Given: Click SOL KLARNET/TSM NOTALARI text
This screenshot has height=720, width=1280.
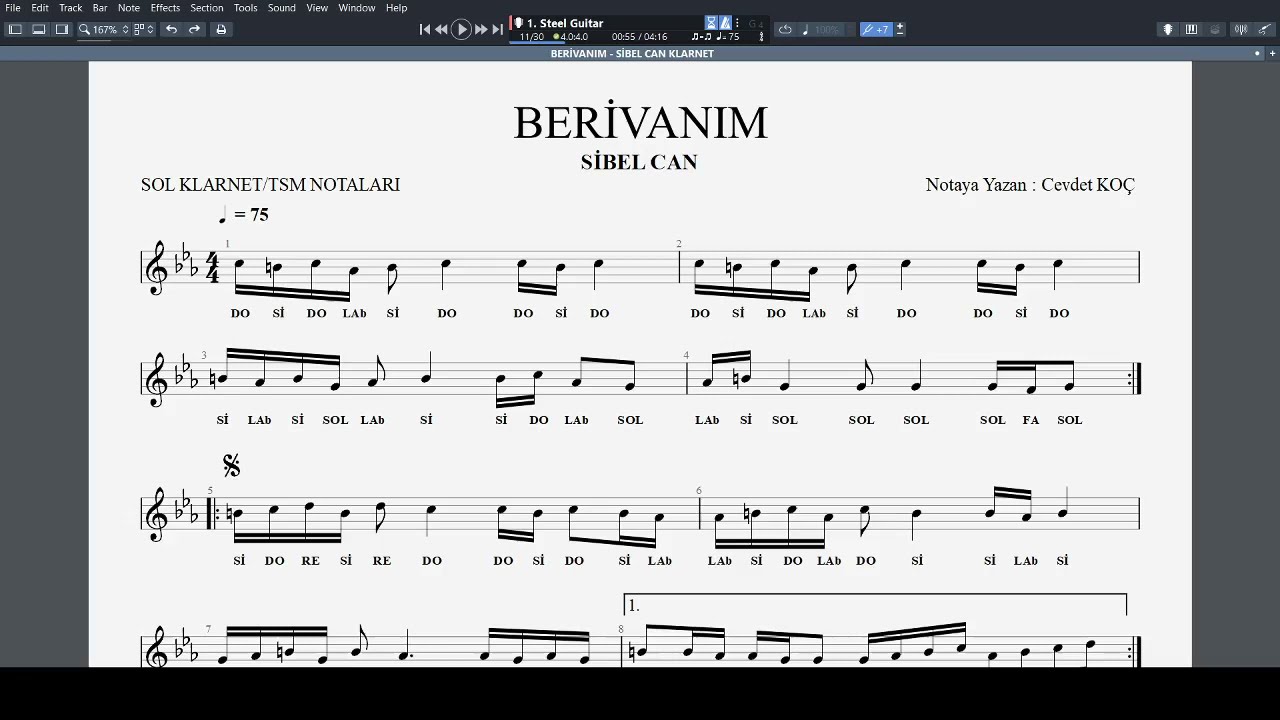Looking at the screenshot, I should click(270, 185).
